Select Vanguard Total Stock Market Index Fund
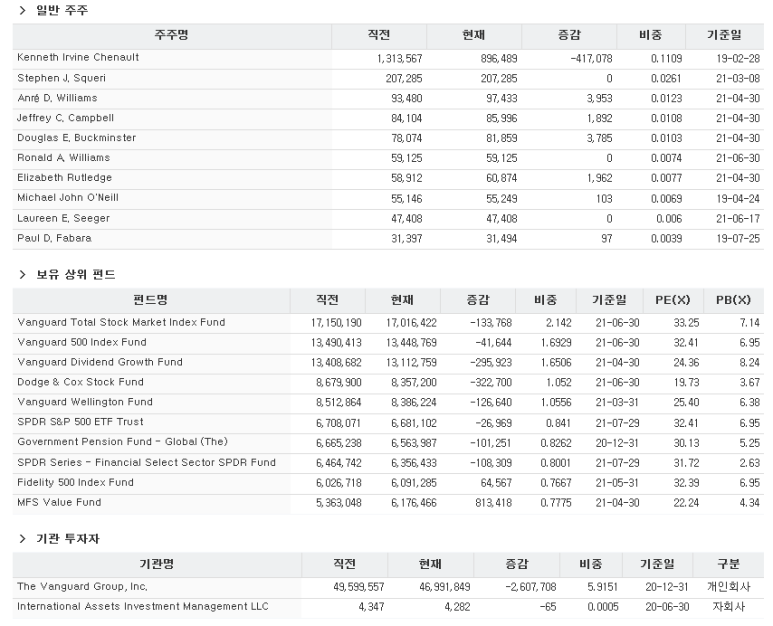The height and width of the screenshot is (626, 773). [121, 322]
